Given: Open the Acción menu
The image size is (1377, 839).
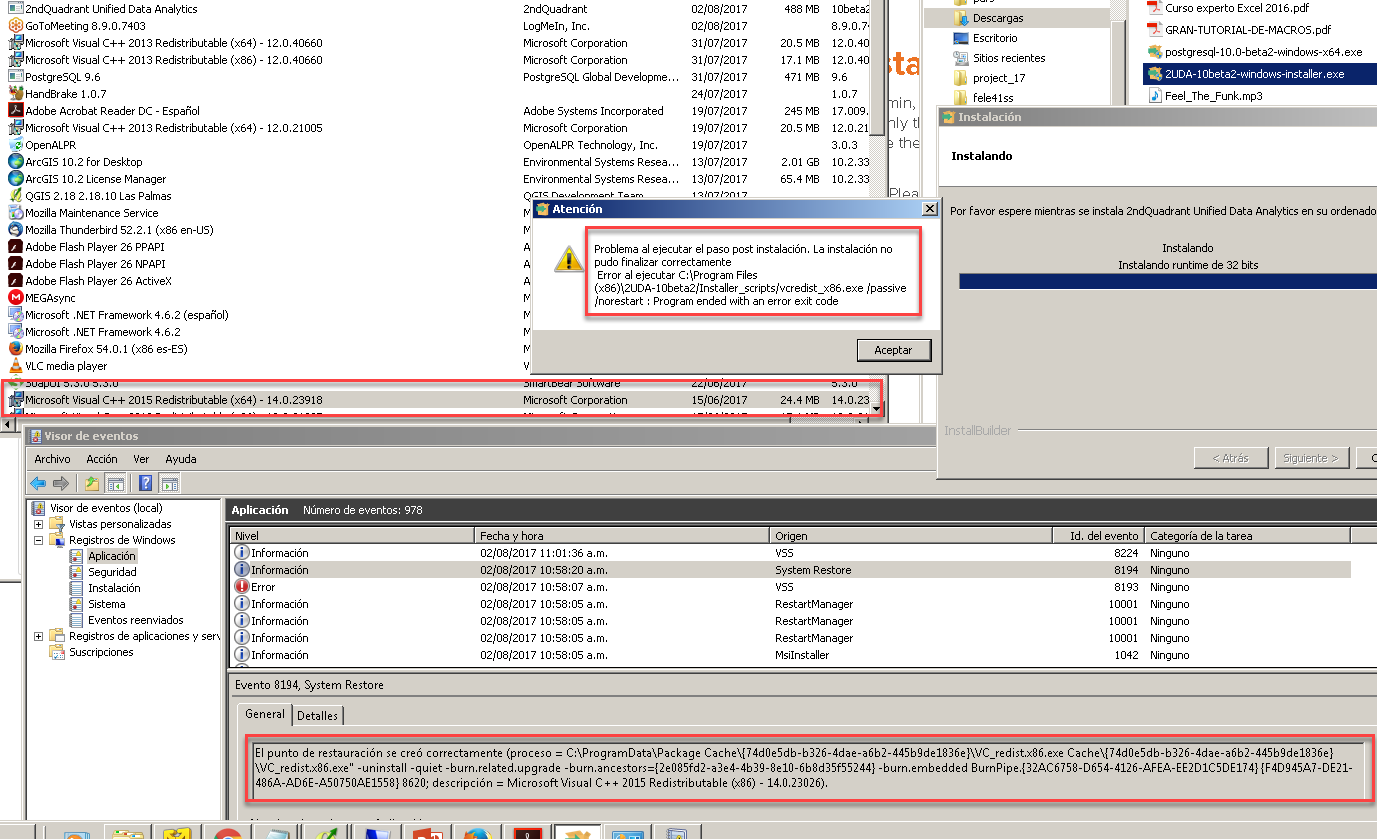Looking at the screenshot, I should click(101, 459).
